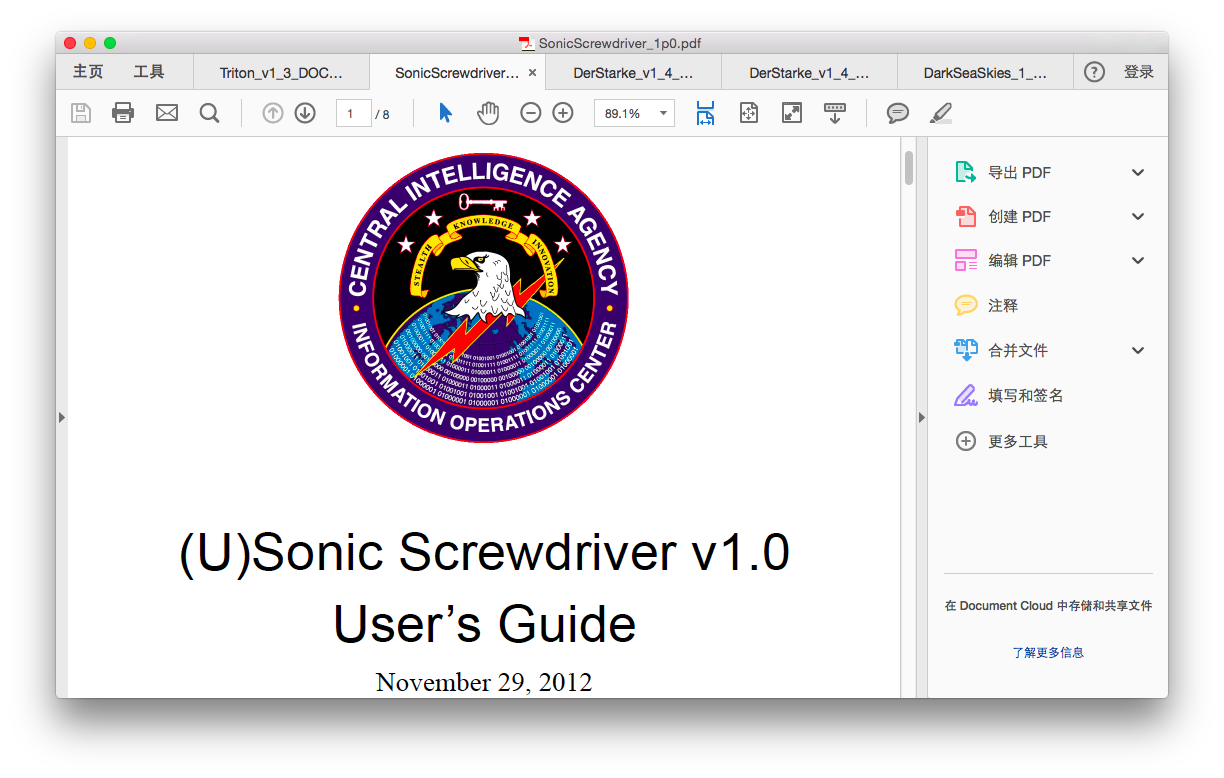Select the highlight text pen icon

(x=940, y=113)
